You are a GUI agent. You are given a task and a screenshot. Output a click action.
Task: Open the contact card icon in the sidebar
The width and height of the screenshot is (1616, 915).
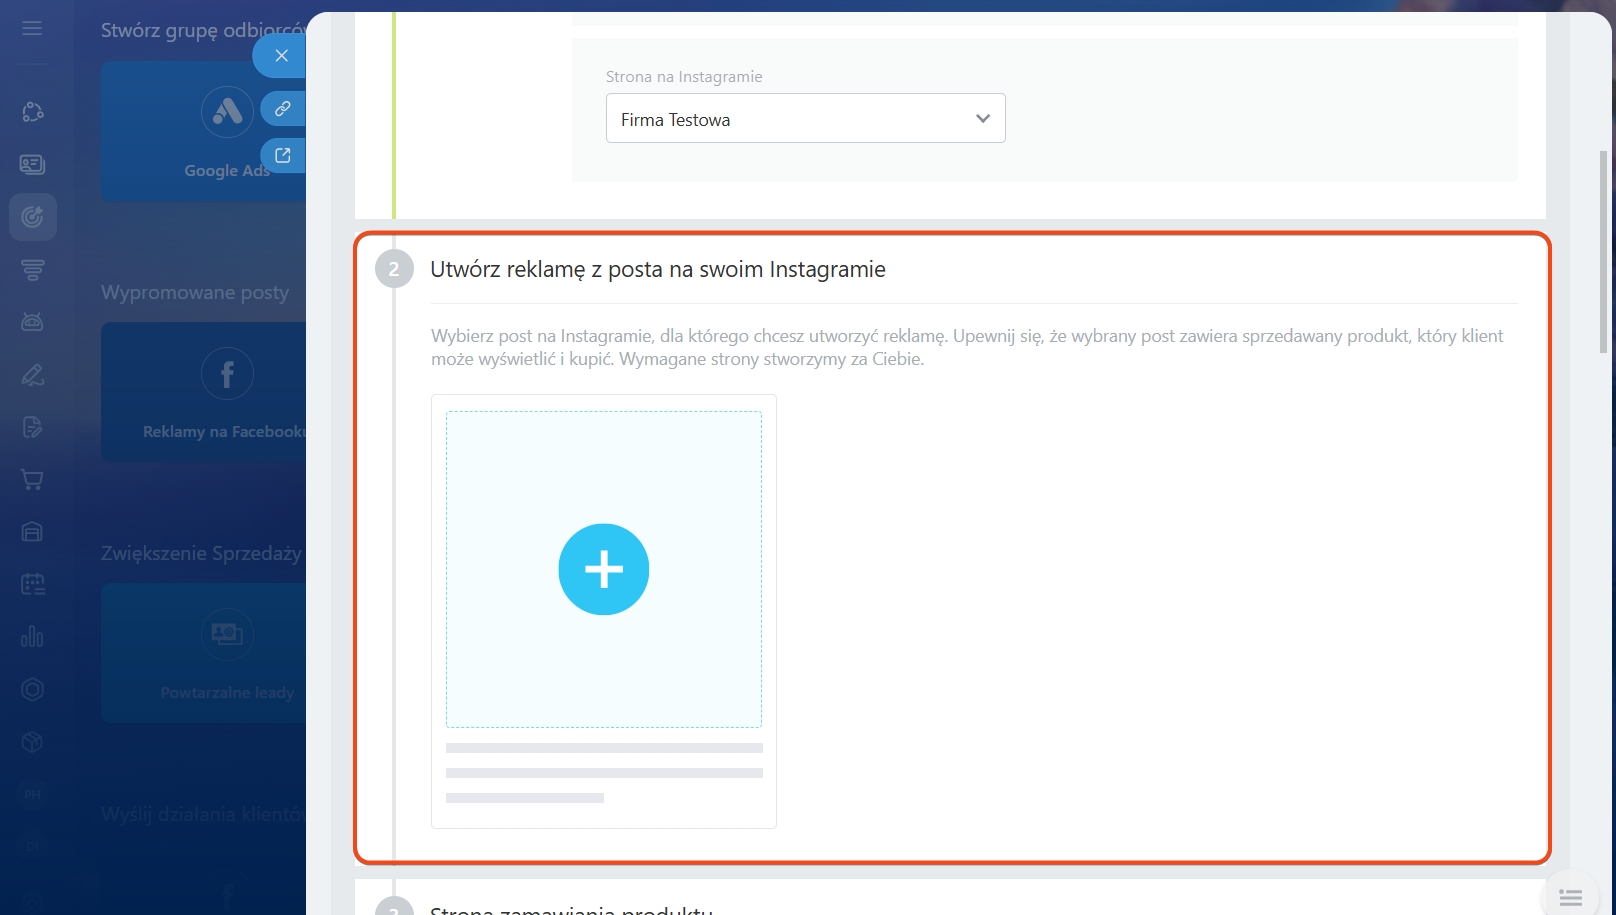[x=32, y=164]
